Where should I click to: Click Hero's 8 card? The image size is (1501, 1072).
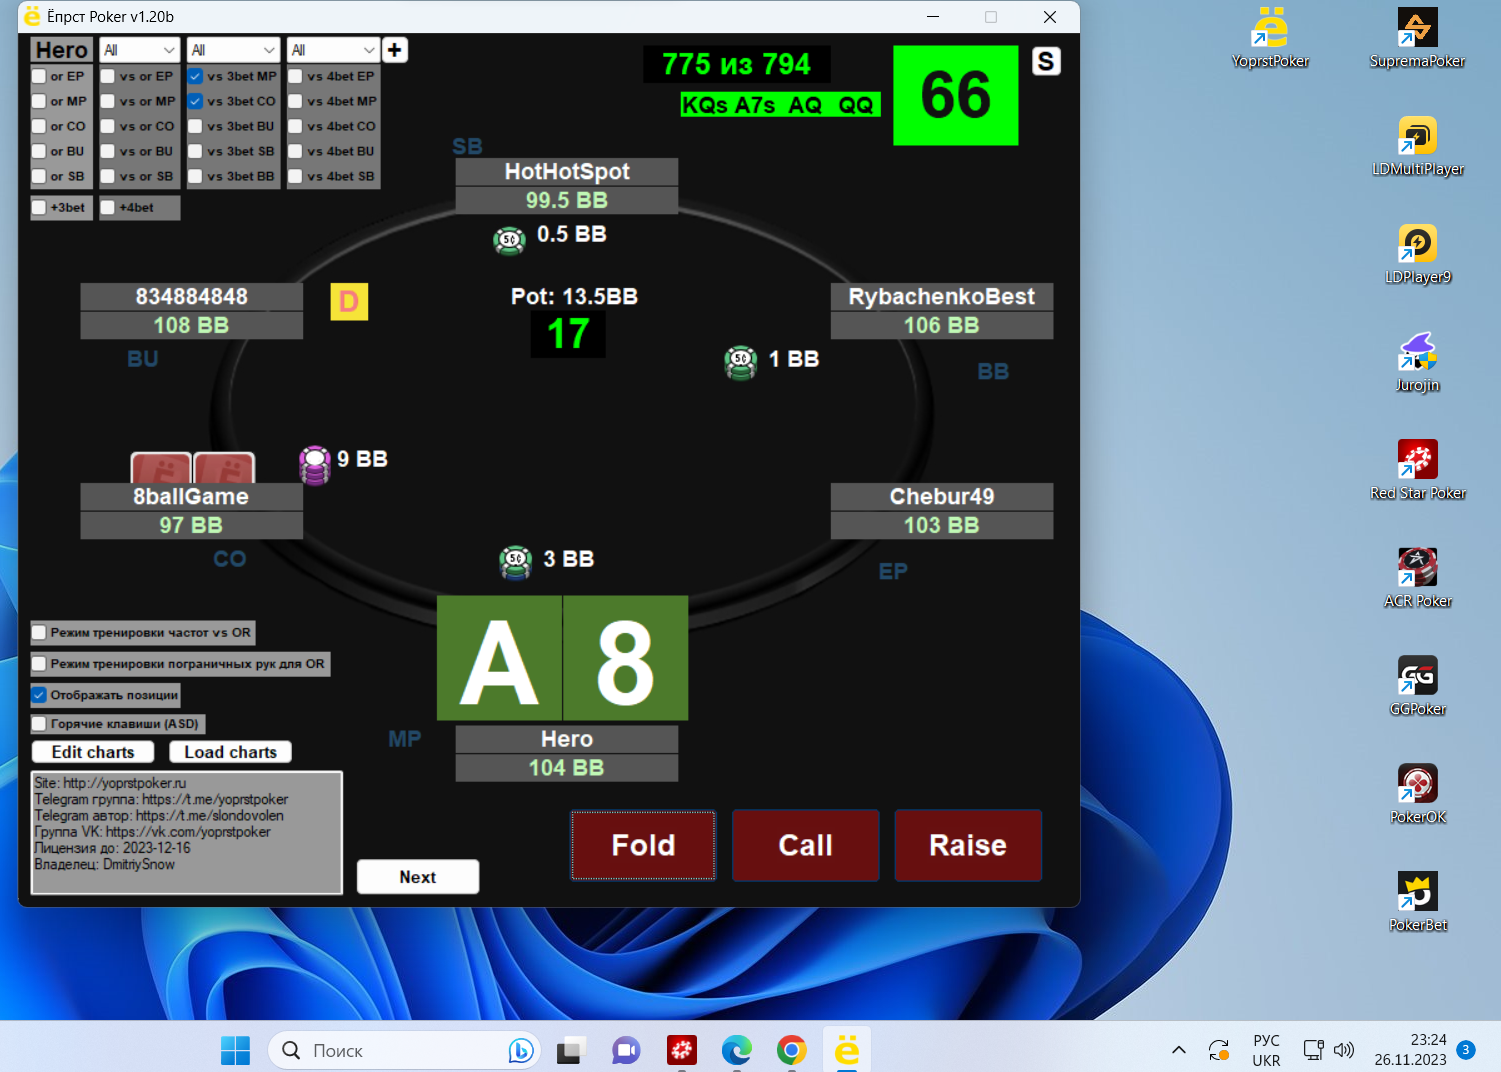(x=626, y=658)
